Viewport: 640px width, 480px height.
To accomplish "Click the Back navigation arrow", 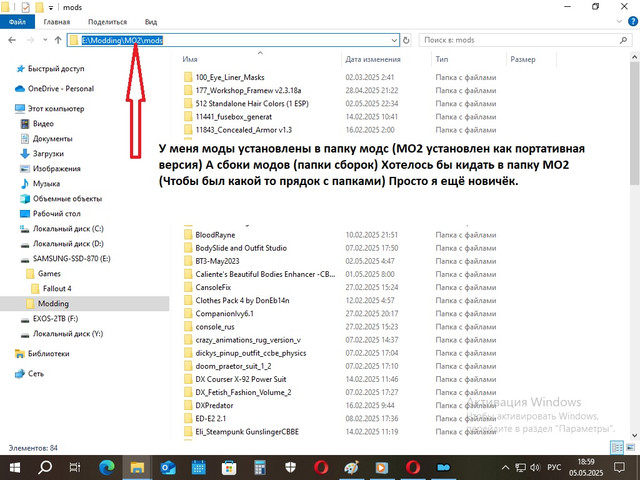I will point(12,40).
